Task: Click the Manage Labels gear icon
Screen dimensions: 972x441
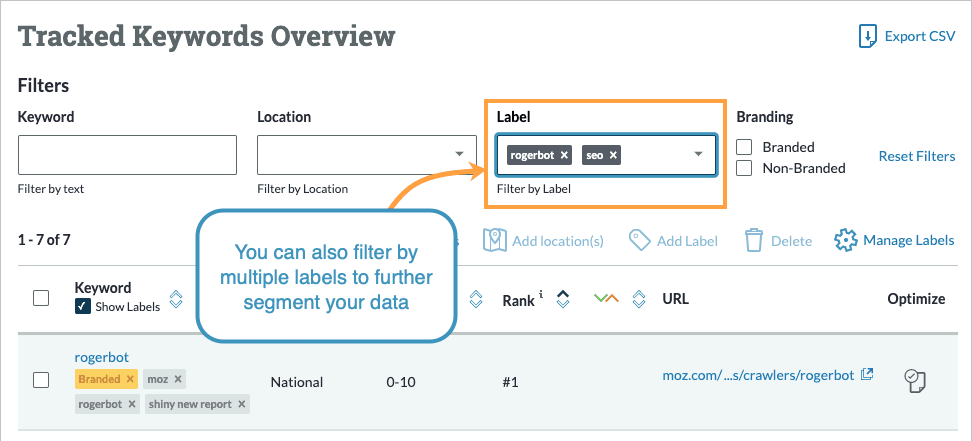Action: (x=846, y=240)
